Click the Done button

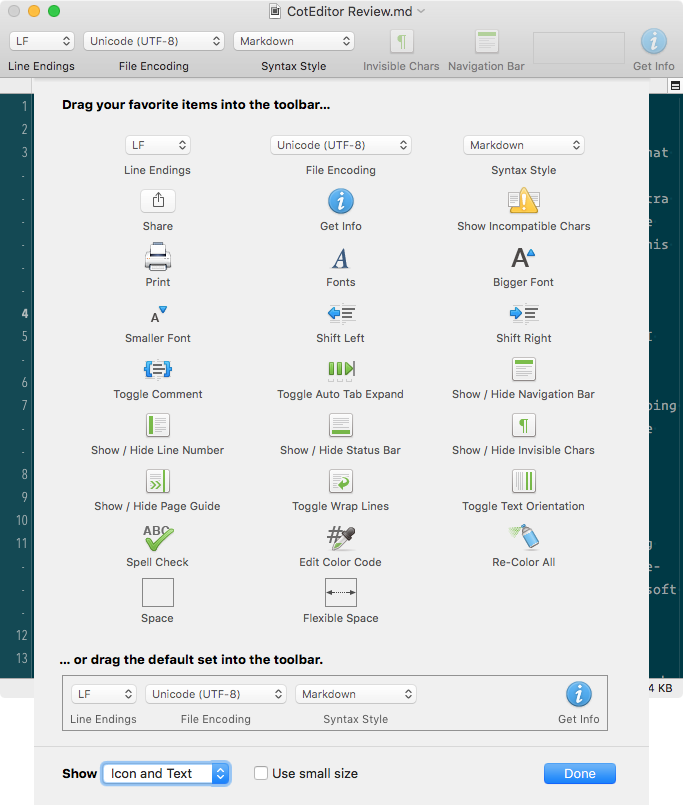580,773
